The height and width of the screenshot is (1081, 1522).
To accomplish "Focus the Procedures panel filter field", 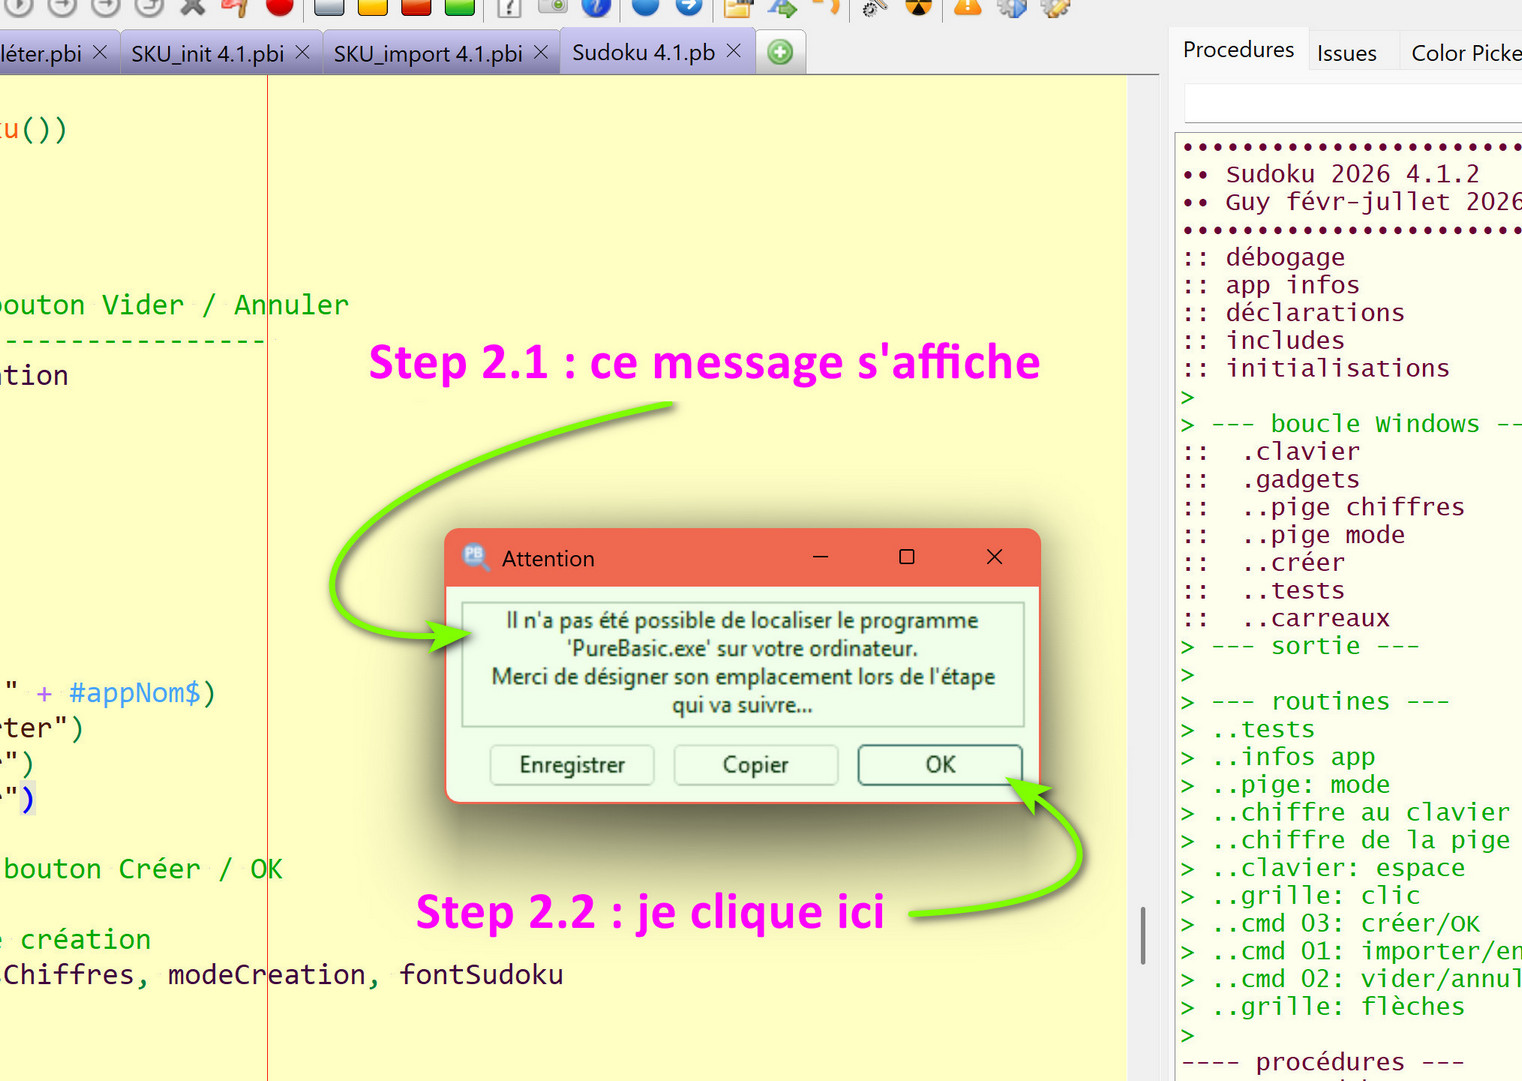I will point(1352,103).
